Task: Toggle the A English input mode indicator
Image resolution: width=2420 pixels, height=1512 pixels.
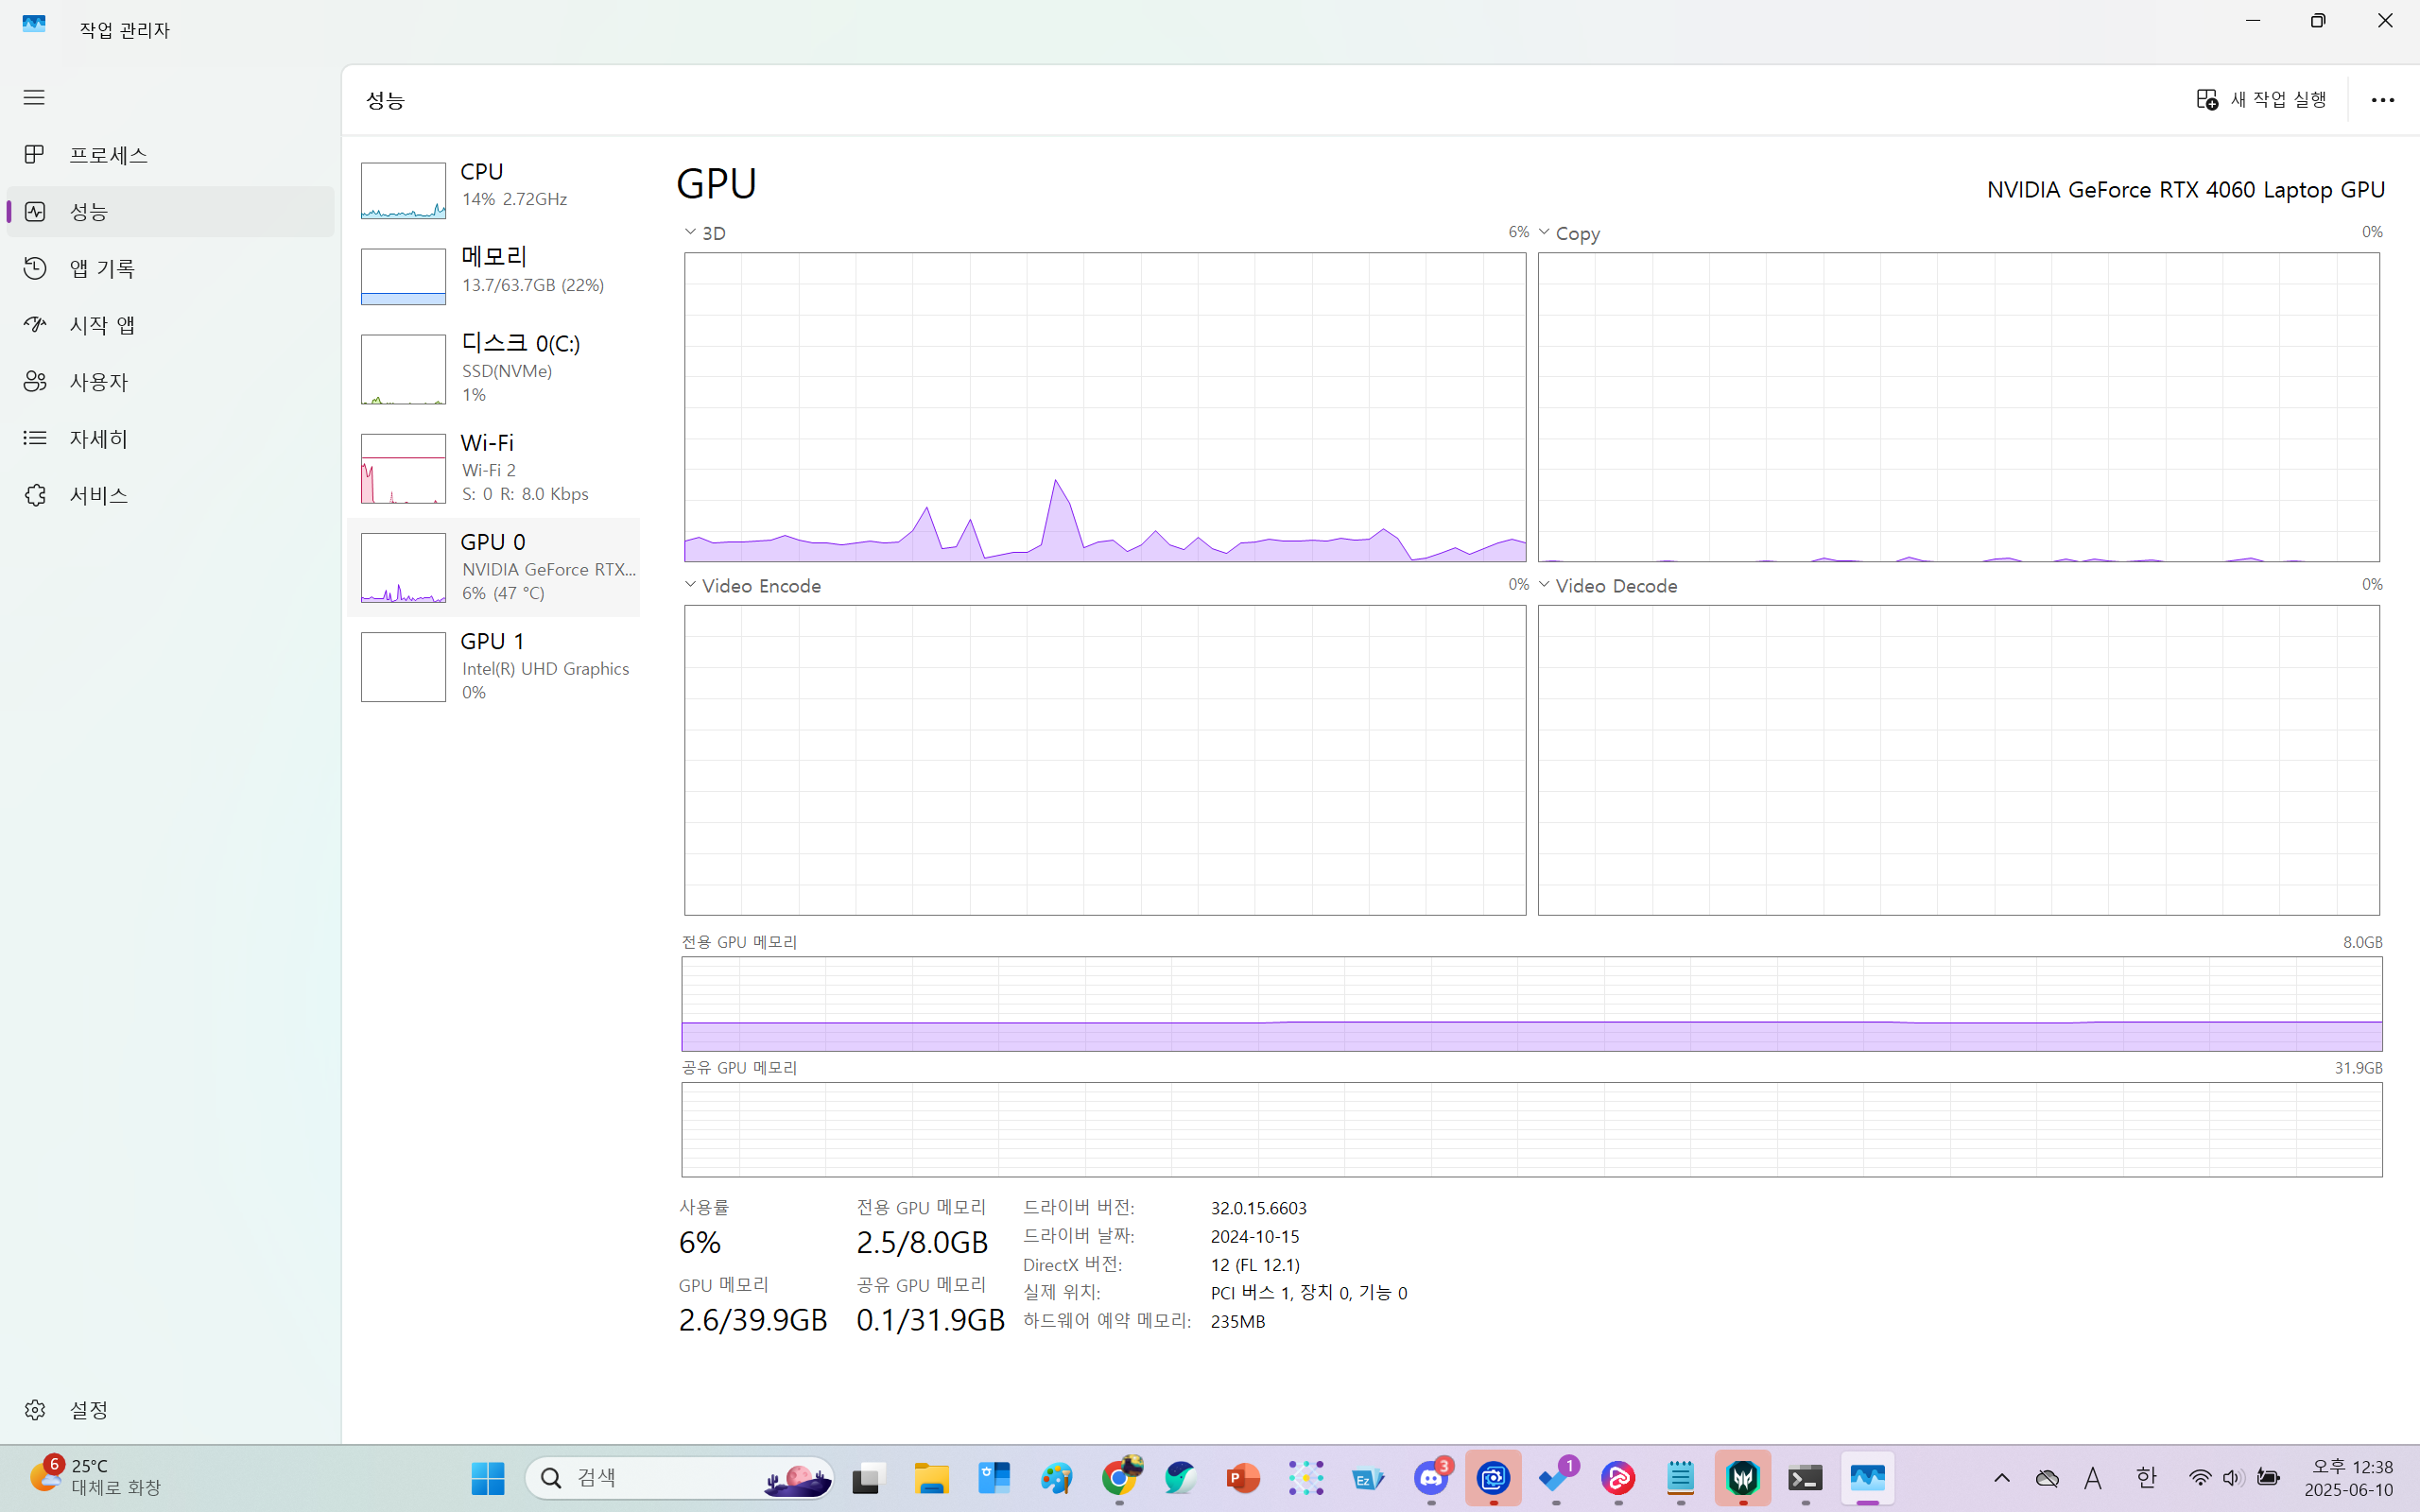Action: coord(2093,1478)
